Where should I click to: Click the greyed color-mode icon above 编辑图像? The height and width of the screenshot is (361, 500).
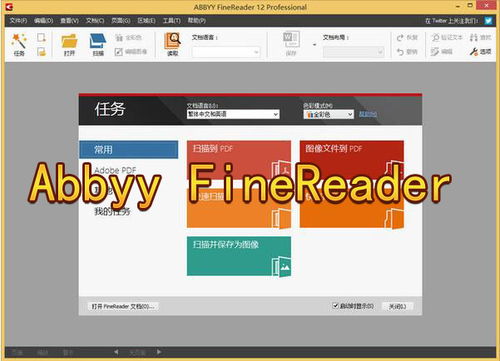[x=119, y=38]
